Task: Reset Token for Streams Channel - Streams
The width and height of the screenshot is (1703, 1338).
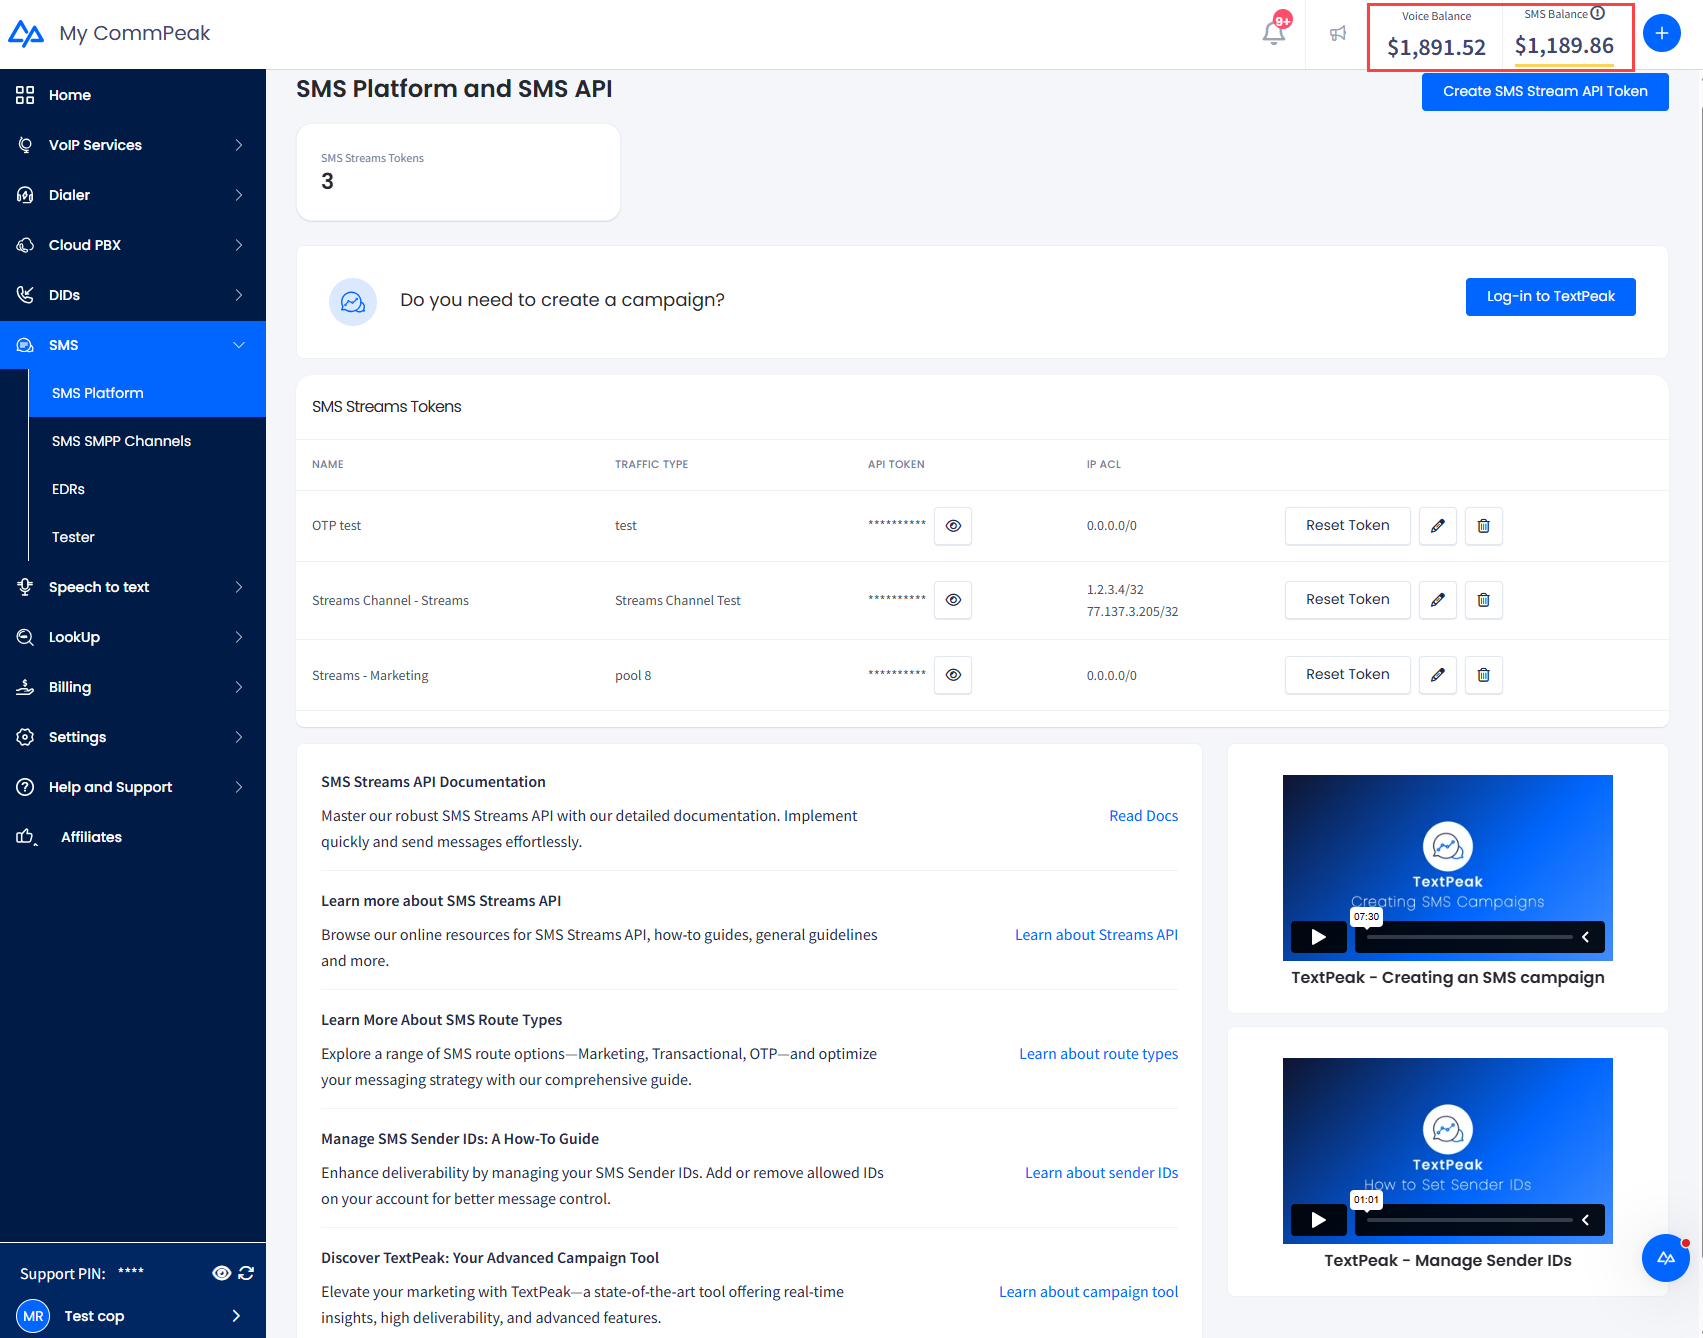Action: [x=1347, y=600]
